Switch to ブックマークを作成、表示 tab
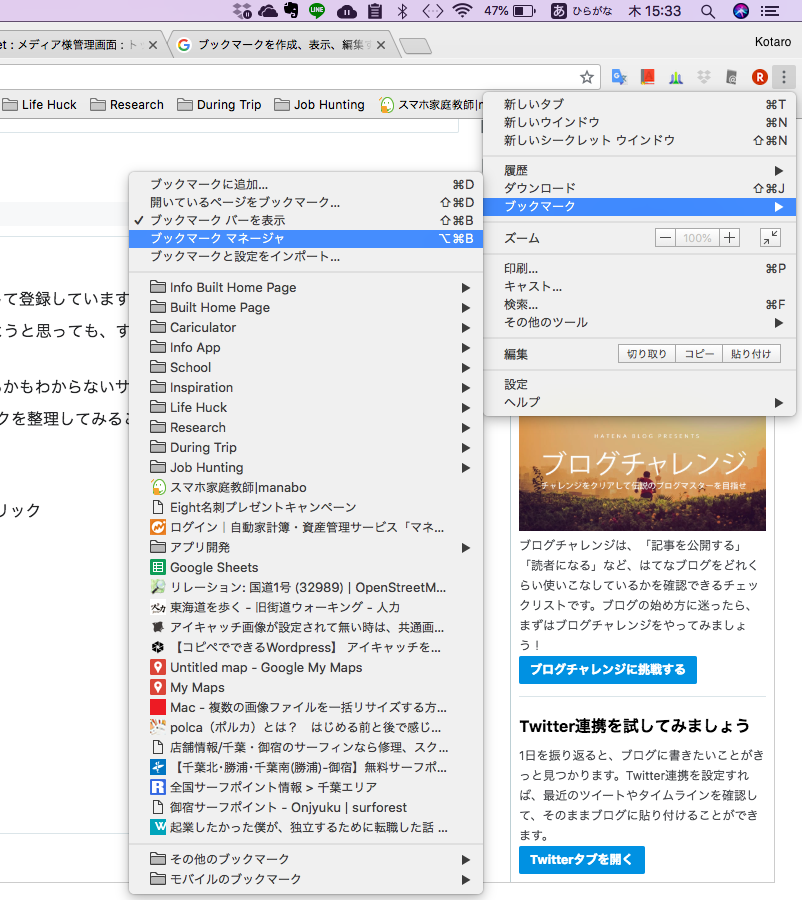 click(x=282, y=45)
